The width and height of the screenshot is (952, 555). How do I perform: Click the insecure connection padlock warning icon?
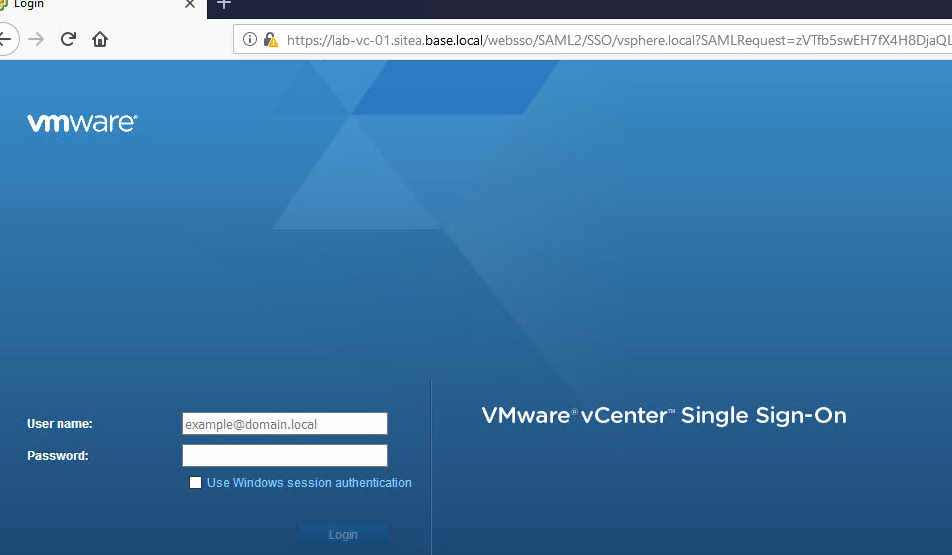pos(270,40)
